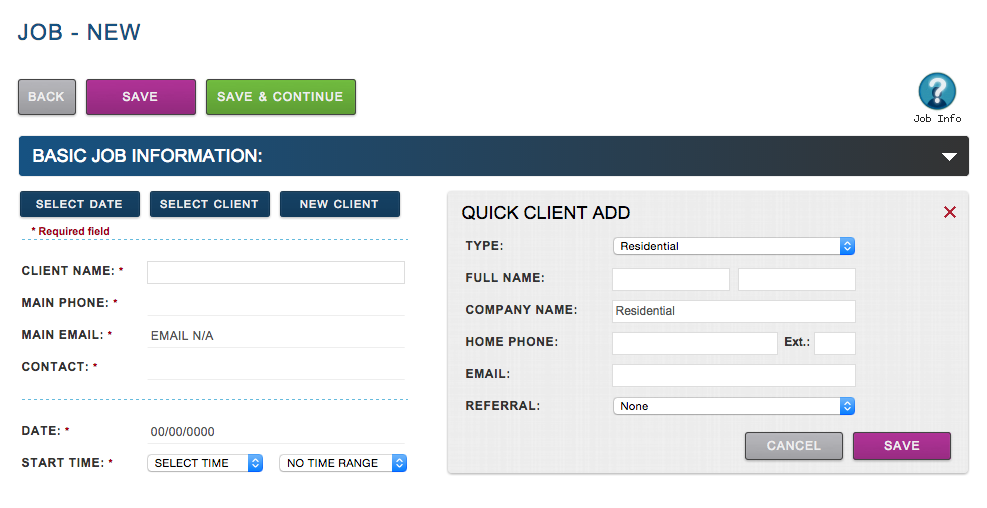Focus the Client Name input field
This screenshot has width=987, height=508.
[276, 272]
